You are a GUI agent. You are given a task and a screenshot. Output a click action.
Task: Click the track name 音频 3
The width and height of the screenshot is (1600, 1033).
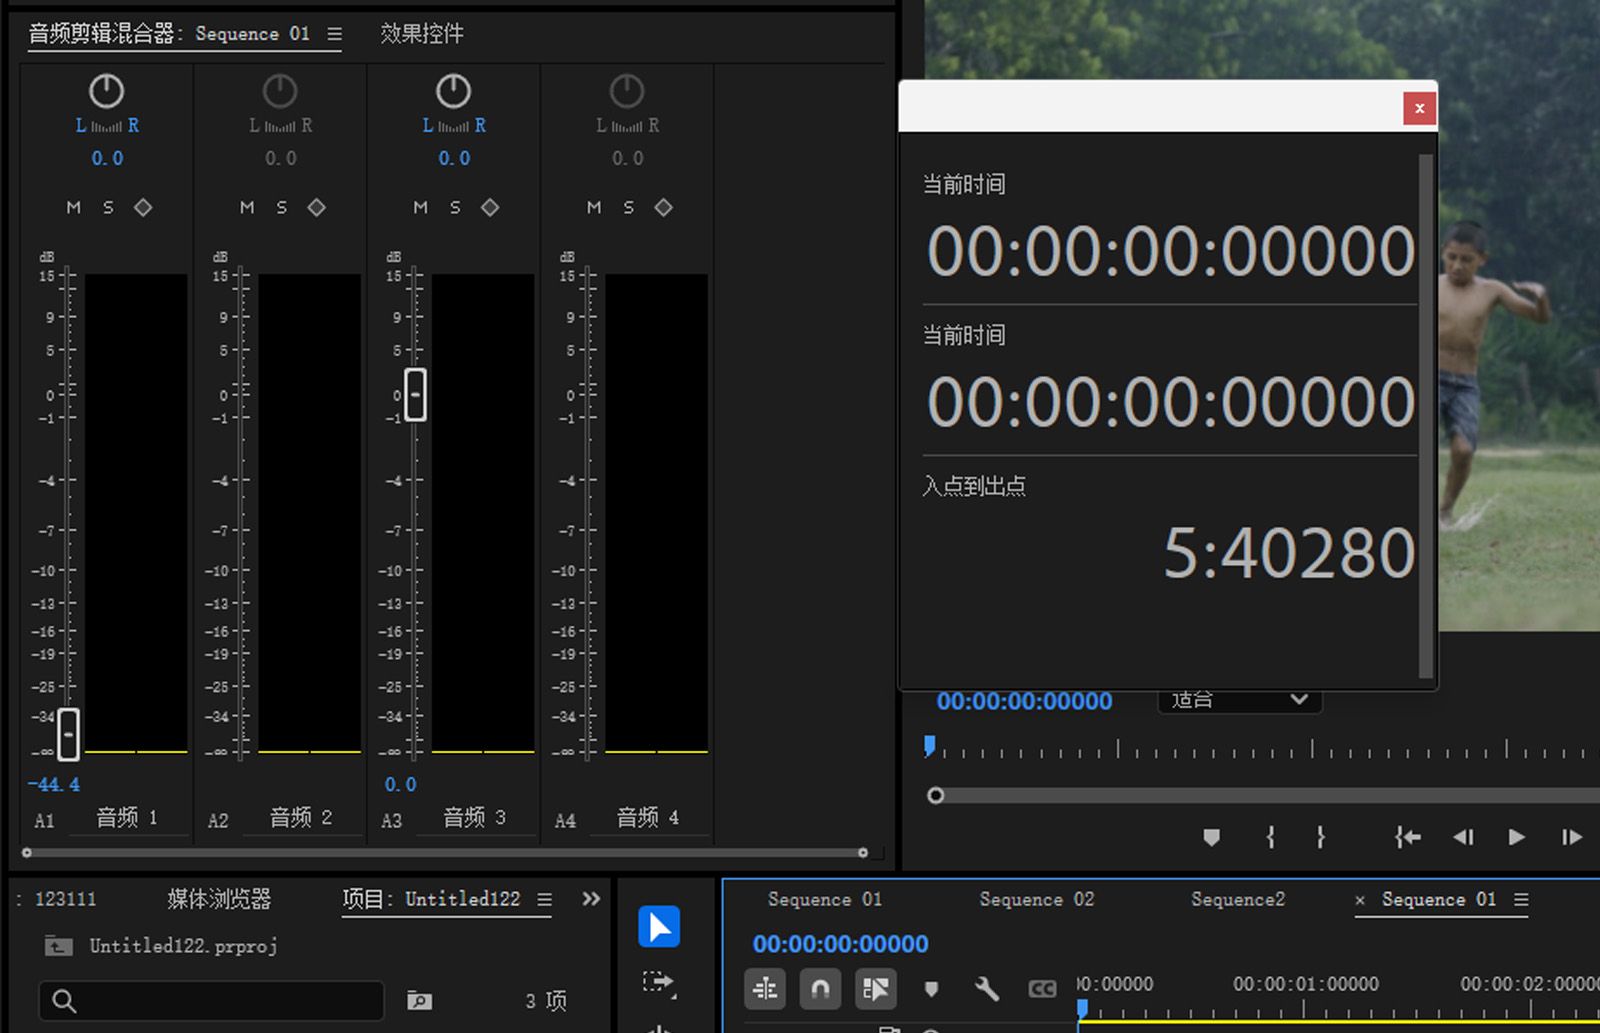475,818
